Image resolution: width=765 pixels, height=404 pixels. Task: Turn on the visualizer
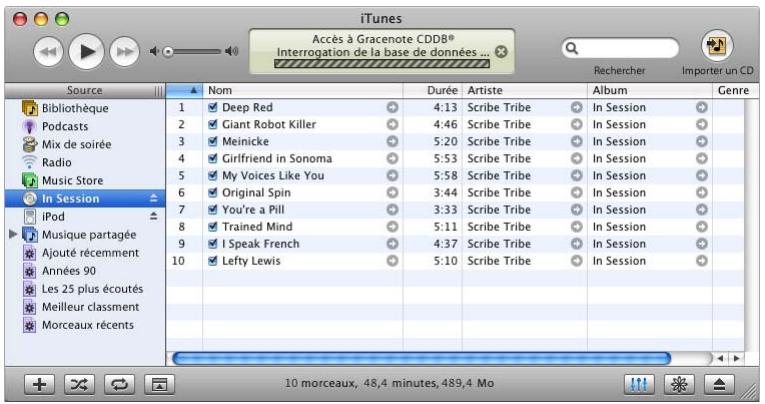tap(679, 384)
